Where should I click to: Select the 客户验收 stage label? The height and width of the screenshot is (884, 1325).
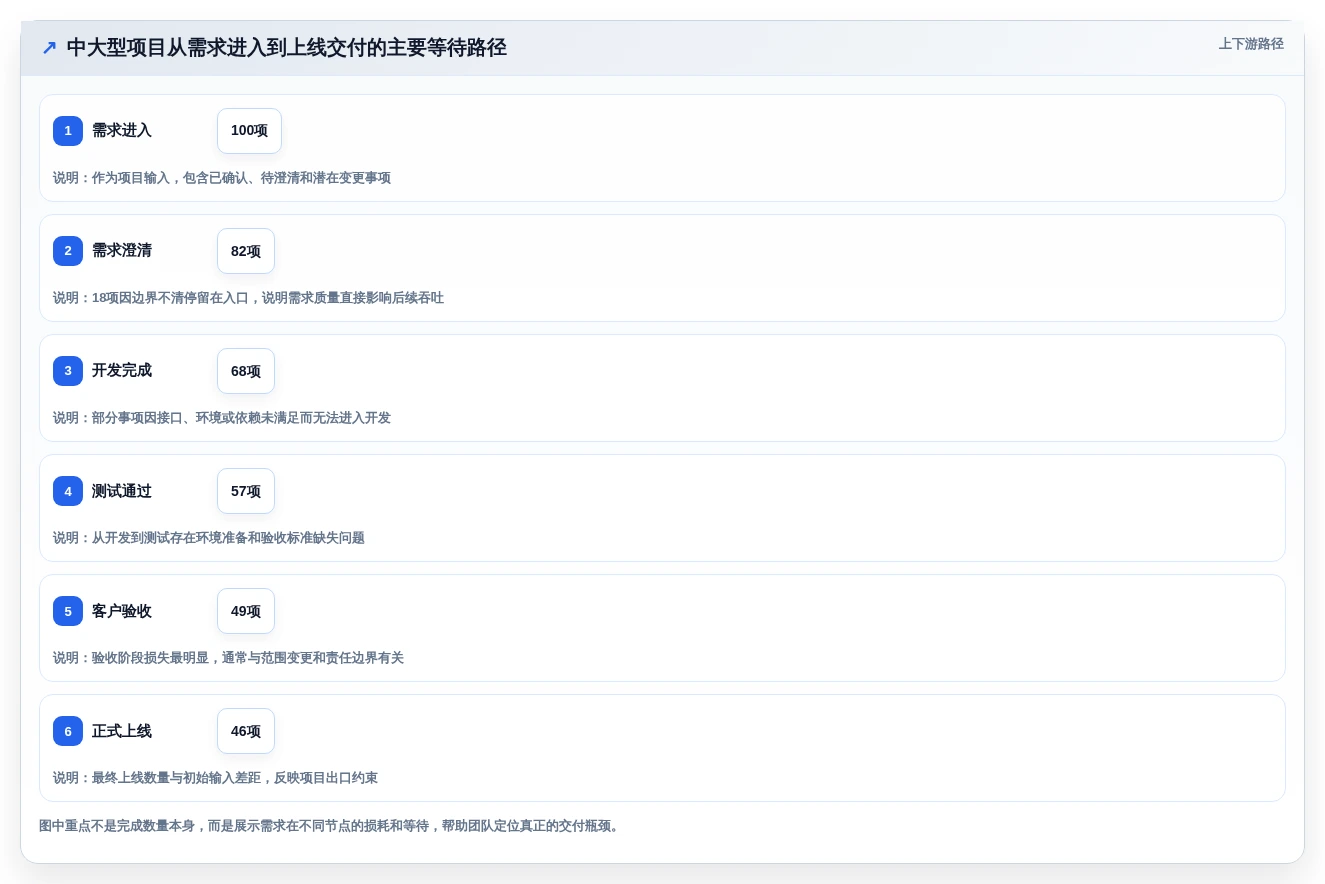[122, 611]
